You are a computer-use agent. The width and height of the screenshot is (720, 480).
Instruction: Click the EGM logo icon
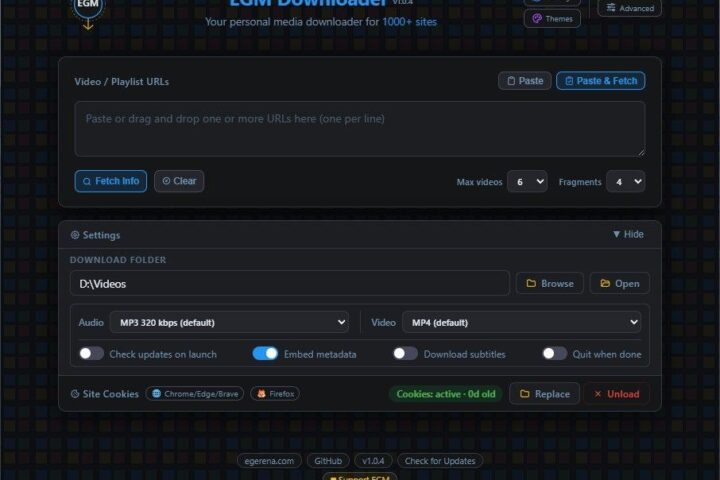pos(88,11)
